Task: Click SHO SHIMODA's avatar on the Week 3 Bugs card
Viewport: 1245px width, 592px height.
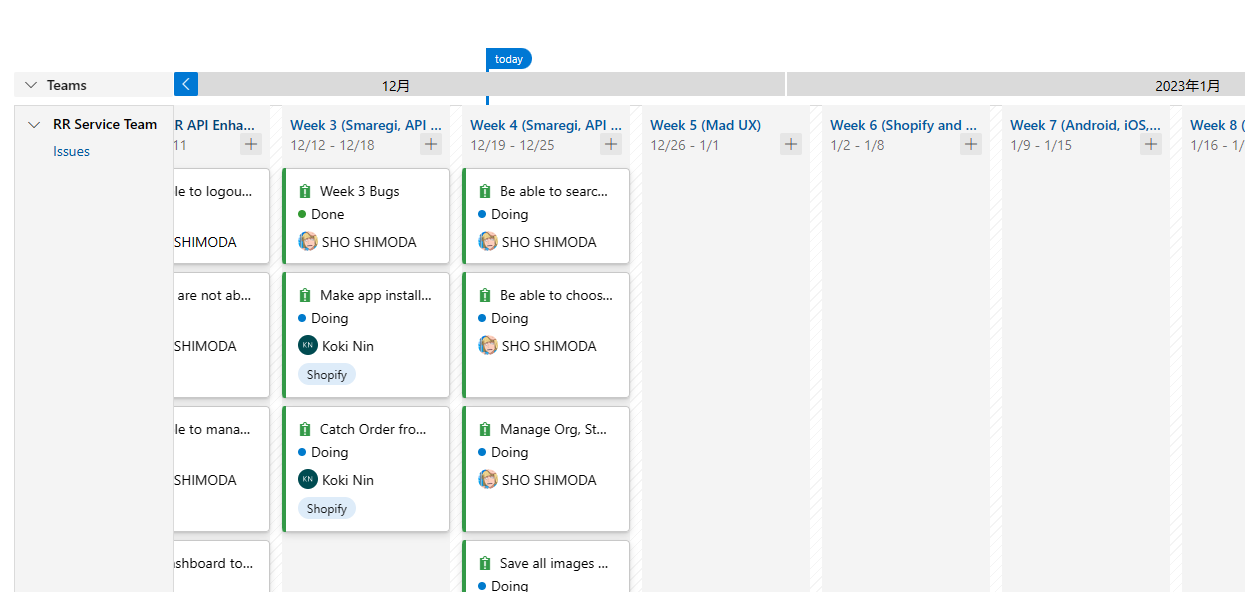Action: tap(308, 241)
